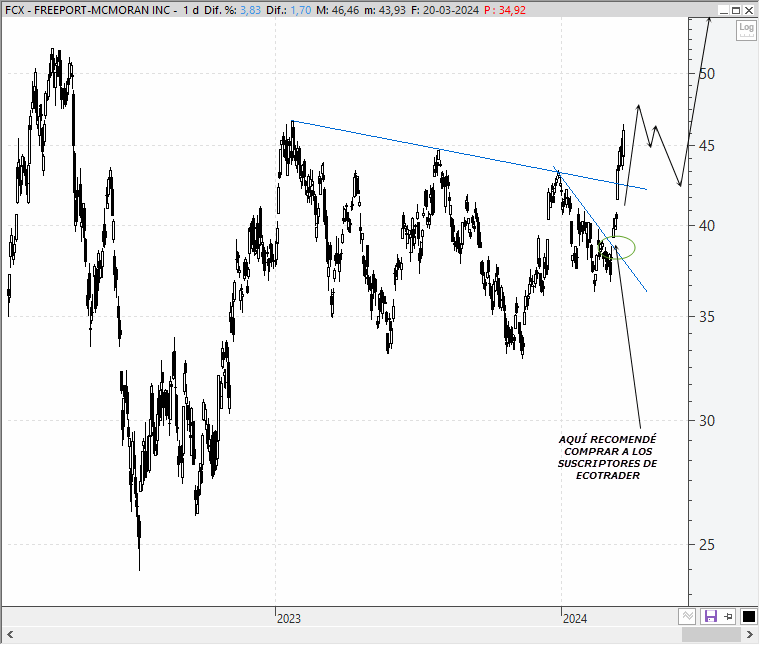The height and width of the screenshot is (645, 760).
Task: Minimize the FCX chart window
Action: 724,10
